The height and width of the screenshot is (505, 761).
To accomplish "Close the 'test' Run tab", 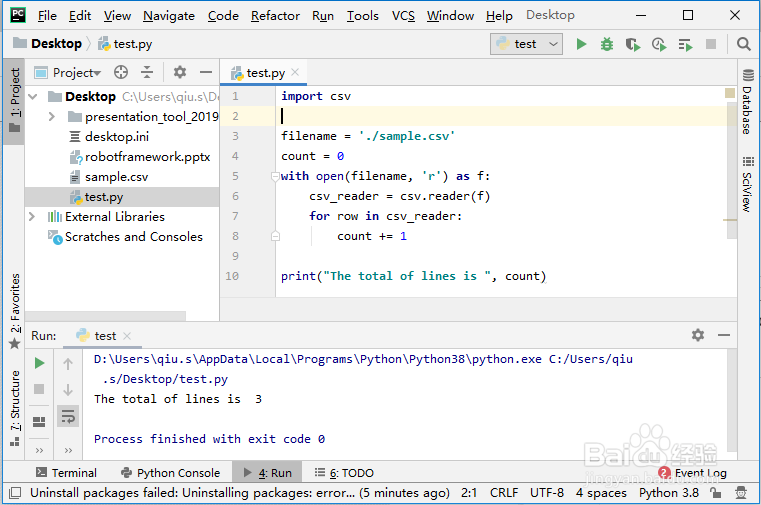I will coord(127,336).
